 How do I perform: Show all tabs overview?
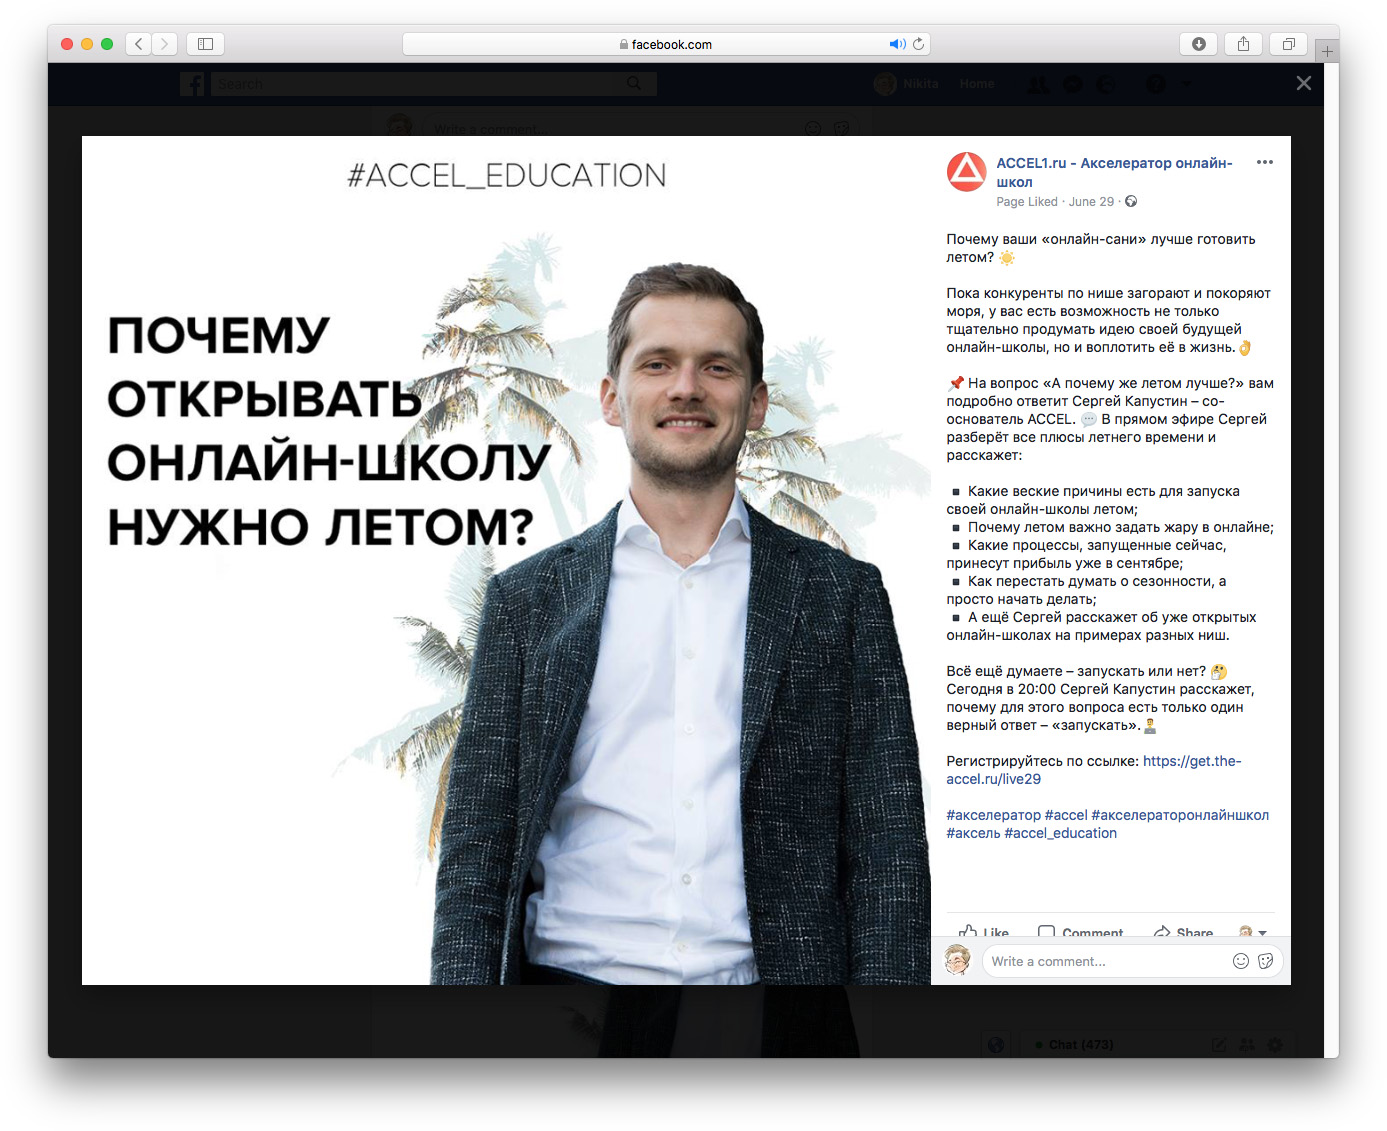point(1288,44)
